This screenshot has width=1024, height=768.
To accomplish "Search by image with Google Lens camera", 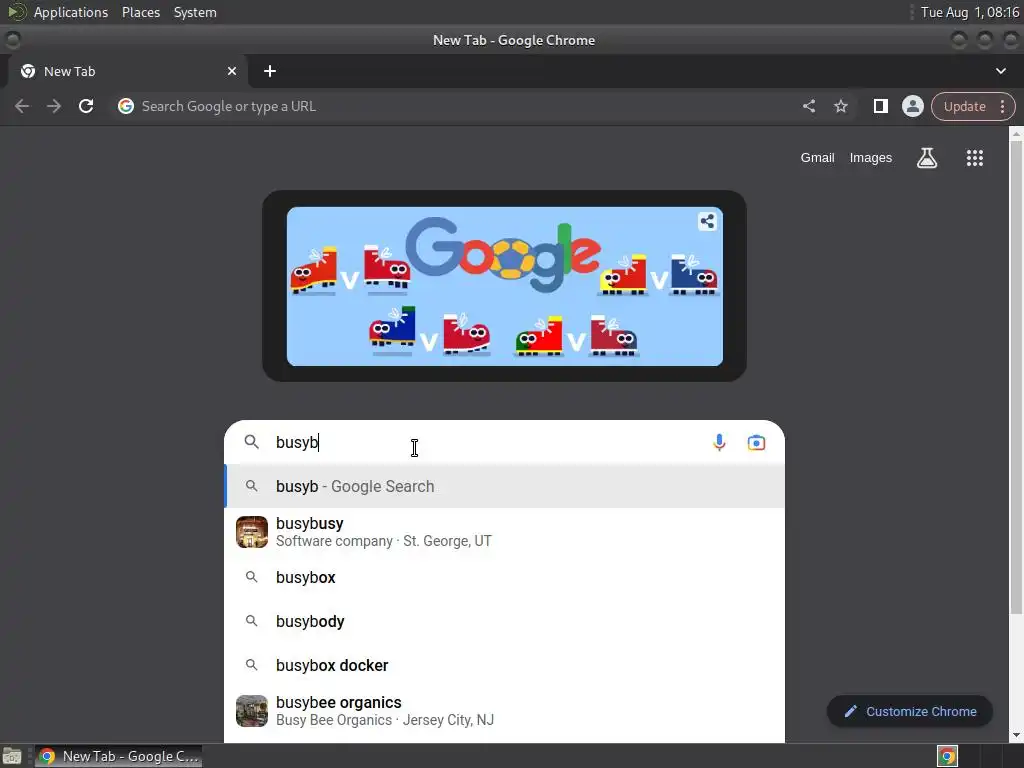I will point(756,442).
